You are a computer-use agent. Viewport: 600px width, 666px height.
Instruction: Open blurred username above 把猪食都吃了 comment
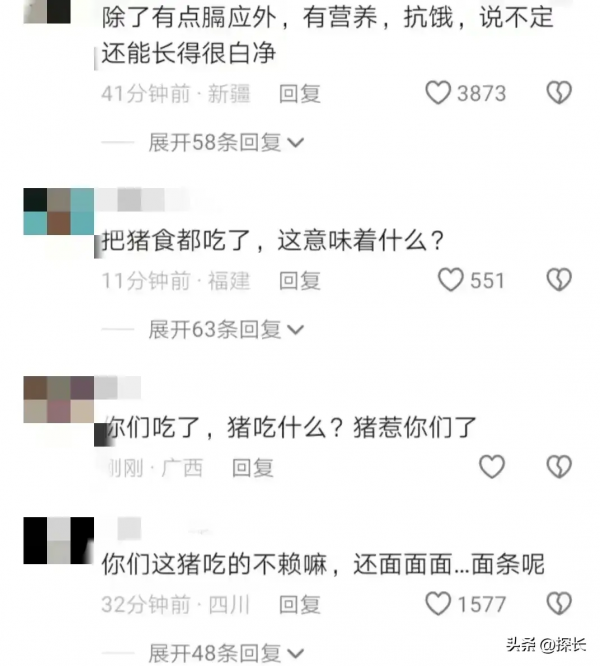point(142,200)
